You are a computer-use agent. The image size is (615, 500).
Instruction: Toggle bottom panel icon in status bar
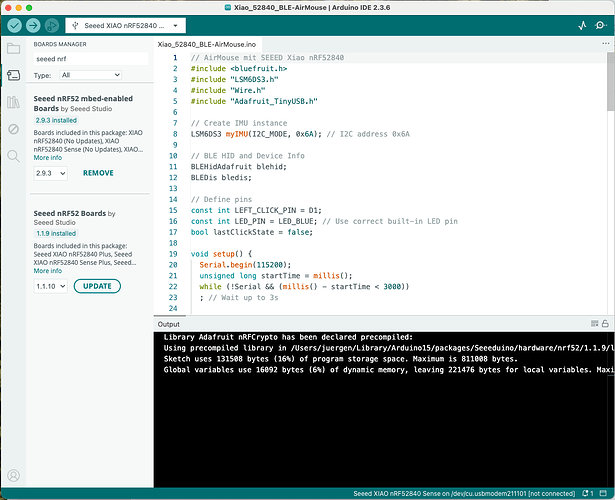click(604, 493)
